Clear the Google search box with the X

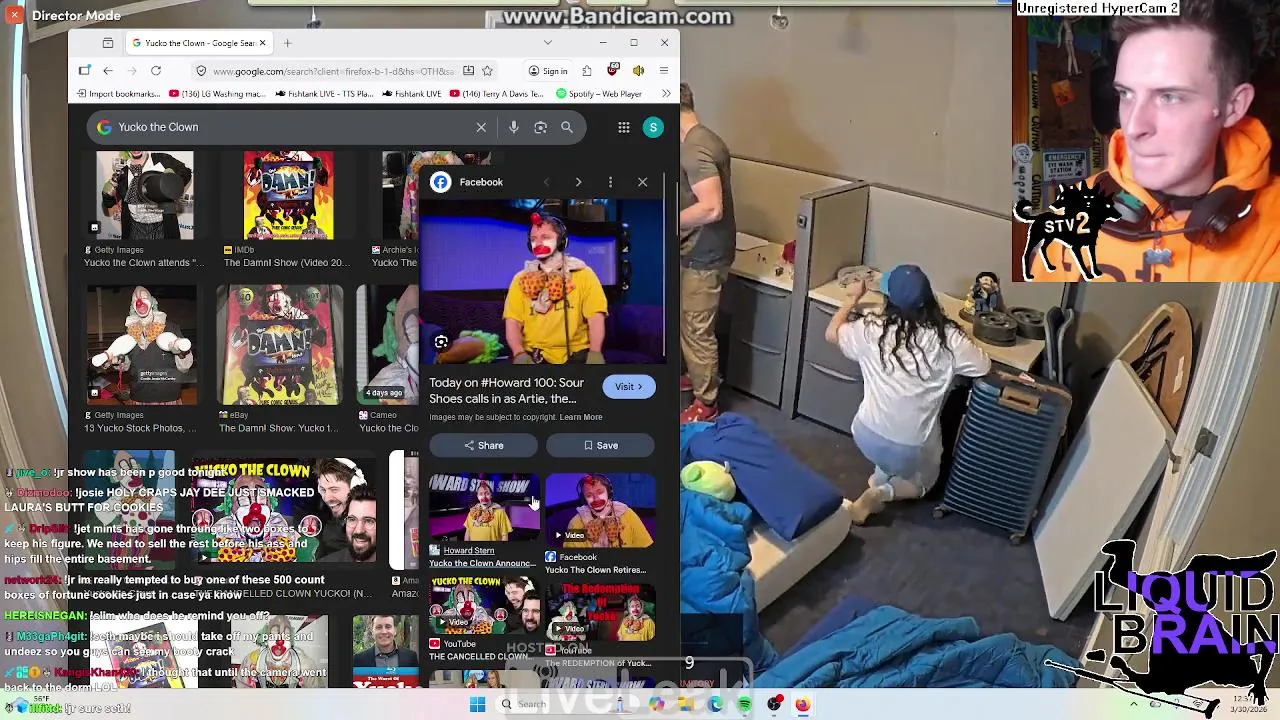pyautogui.click(x=481, y=127)
